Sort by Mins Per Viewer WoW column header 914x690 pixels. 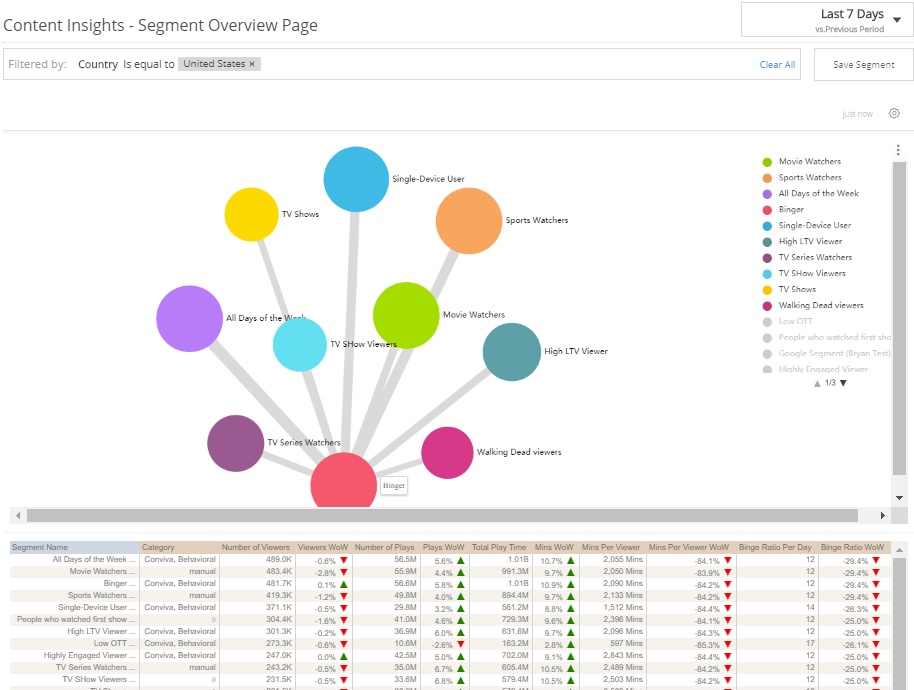click(689, 547)
